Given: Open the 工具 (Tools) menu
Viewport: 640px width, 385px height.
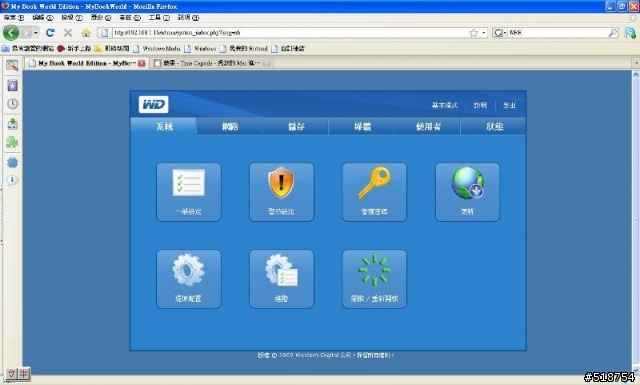Looking at the screenshot, I should pyautogui.click(x=159, y=18).
